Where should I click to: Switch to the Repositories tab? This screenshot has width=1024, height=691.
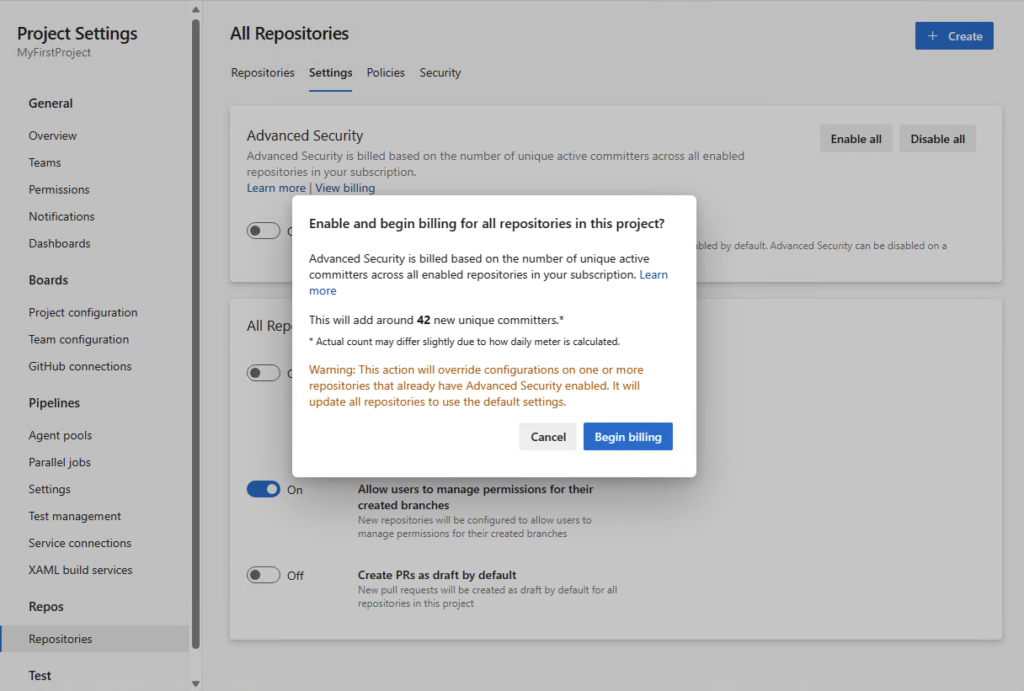pos(262,72)
